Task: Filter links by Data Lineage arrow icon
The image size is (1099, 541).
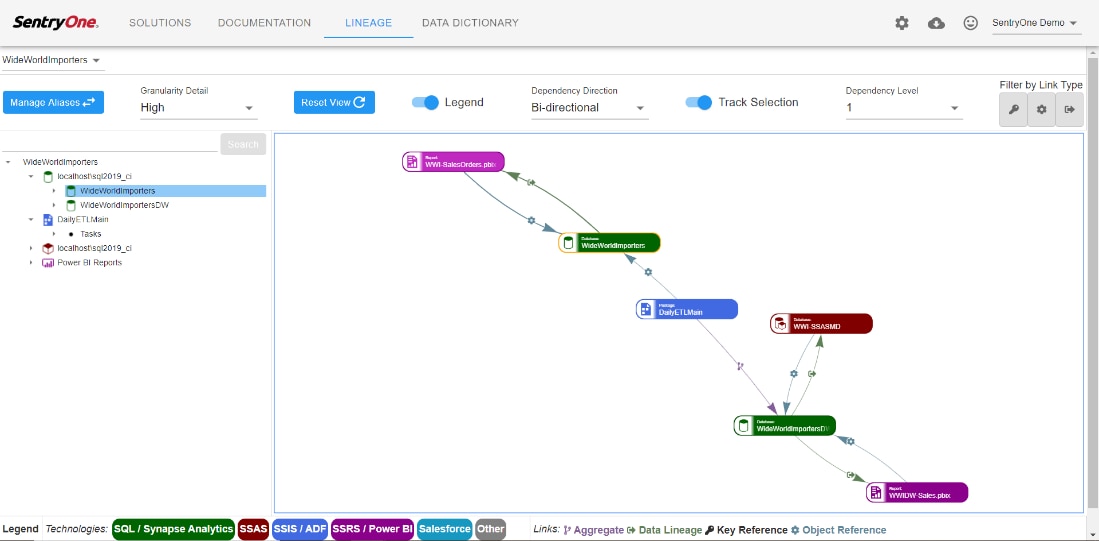Action: (1069, 109)
